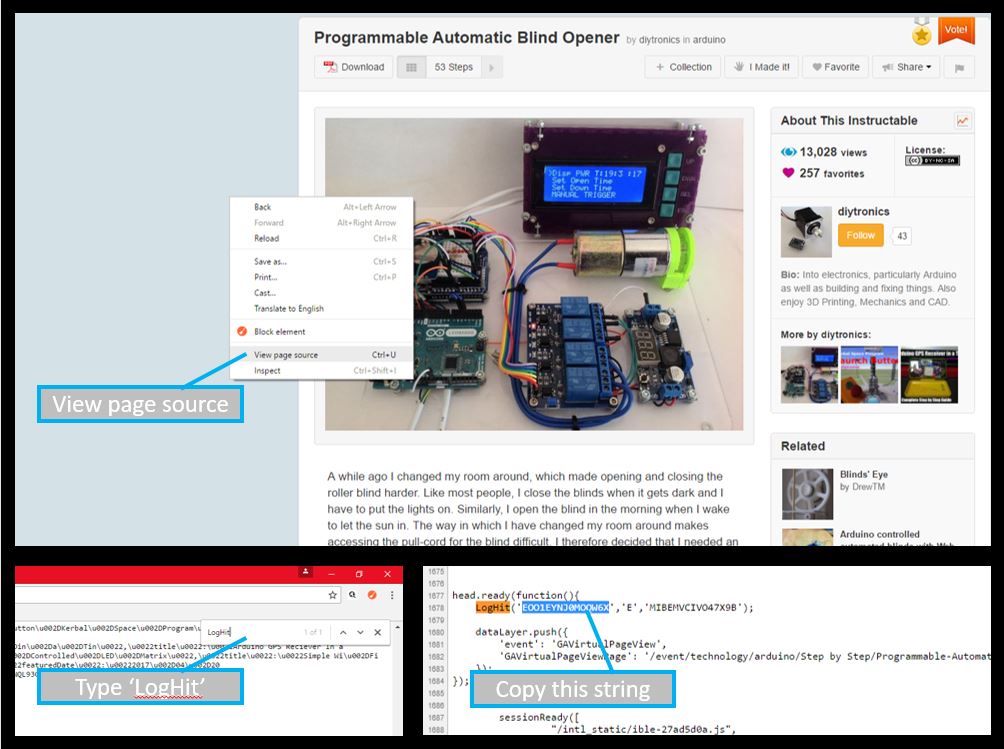Go to next find result arrow
Viewport: 1004px width, 749px height.
point(360,632)
